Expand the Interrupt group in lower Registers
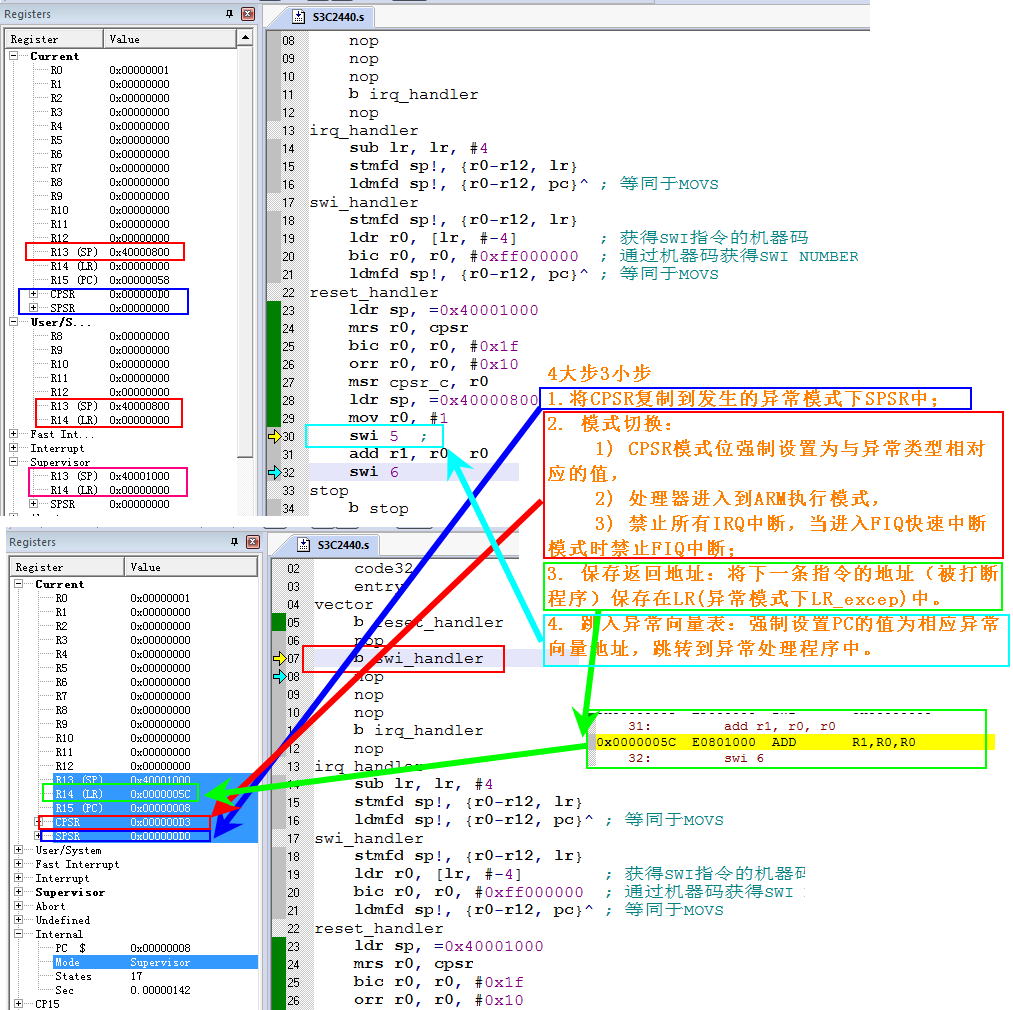 click(x=19, y=878)
